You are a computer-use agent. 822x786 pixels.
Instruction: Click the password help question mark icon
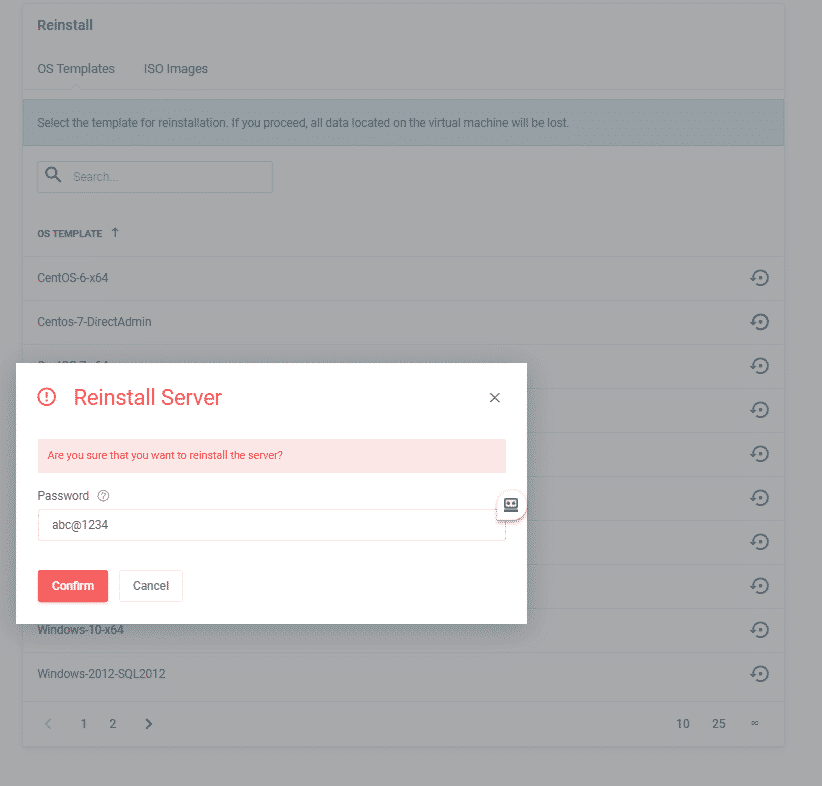(x=103, y=496)
